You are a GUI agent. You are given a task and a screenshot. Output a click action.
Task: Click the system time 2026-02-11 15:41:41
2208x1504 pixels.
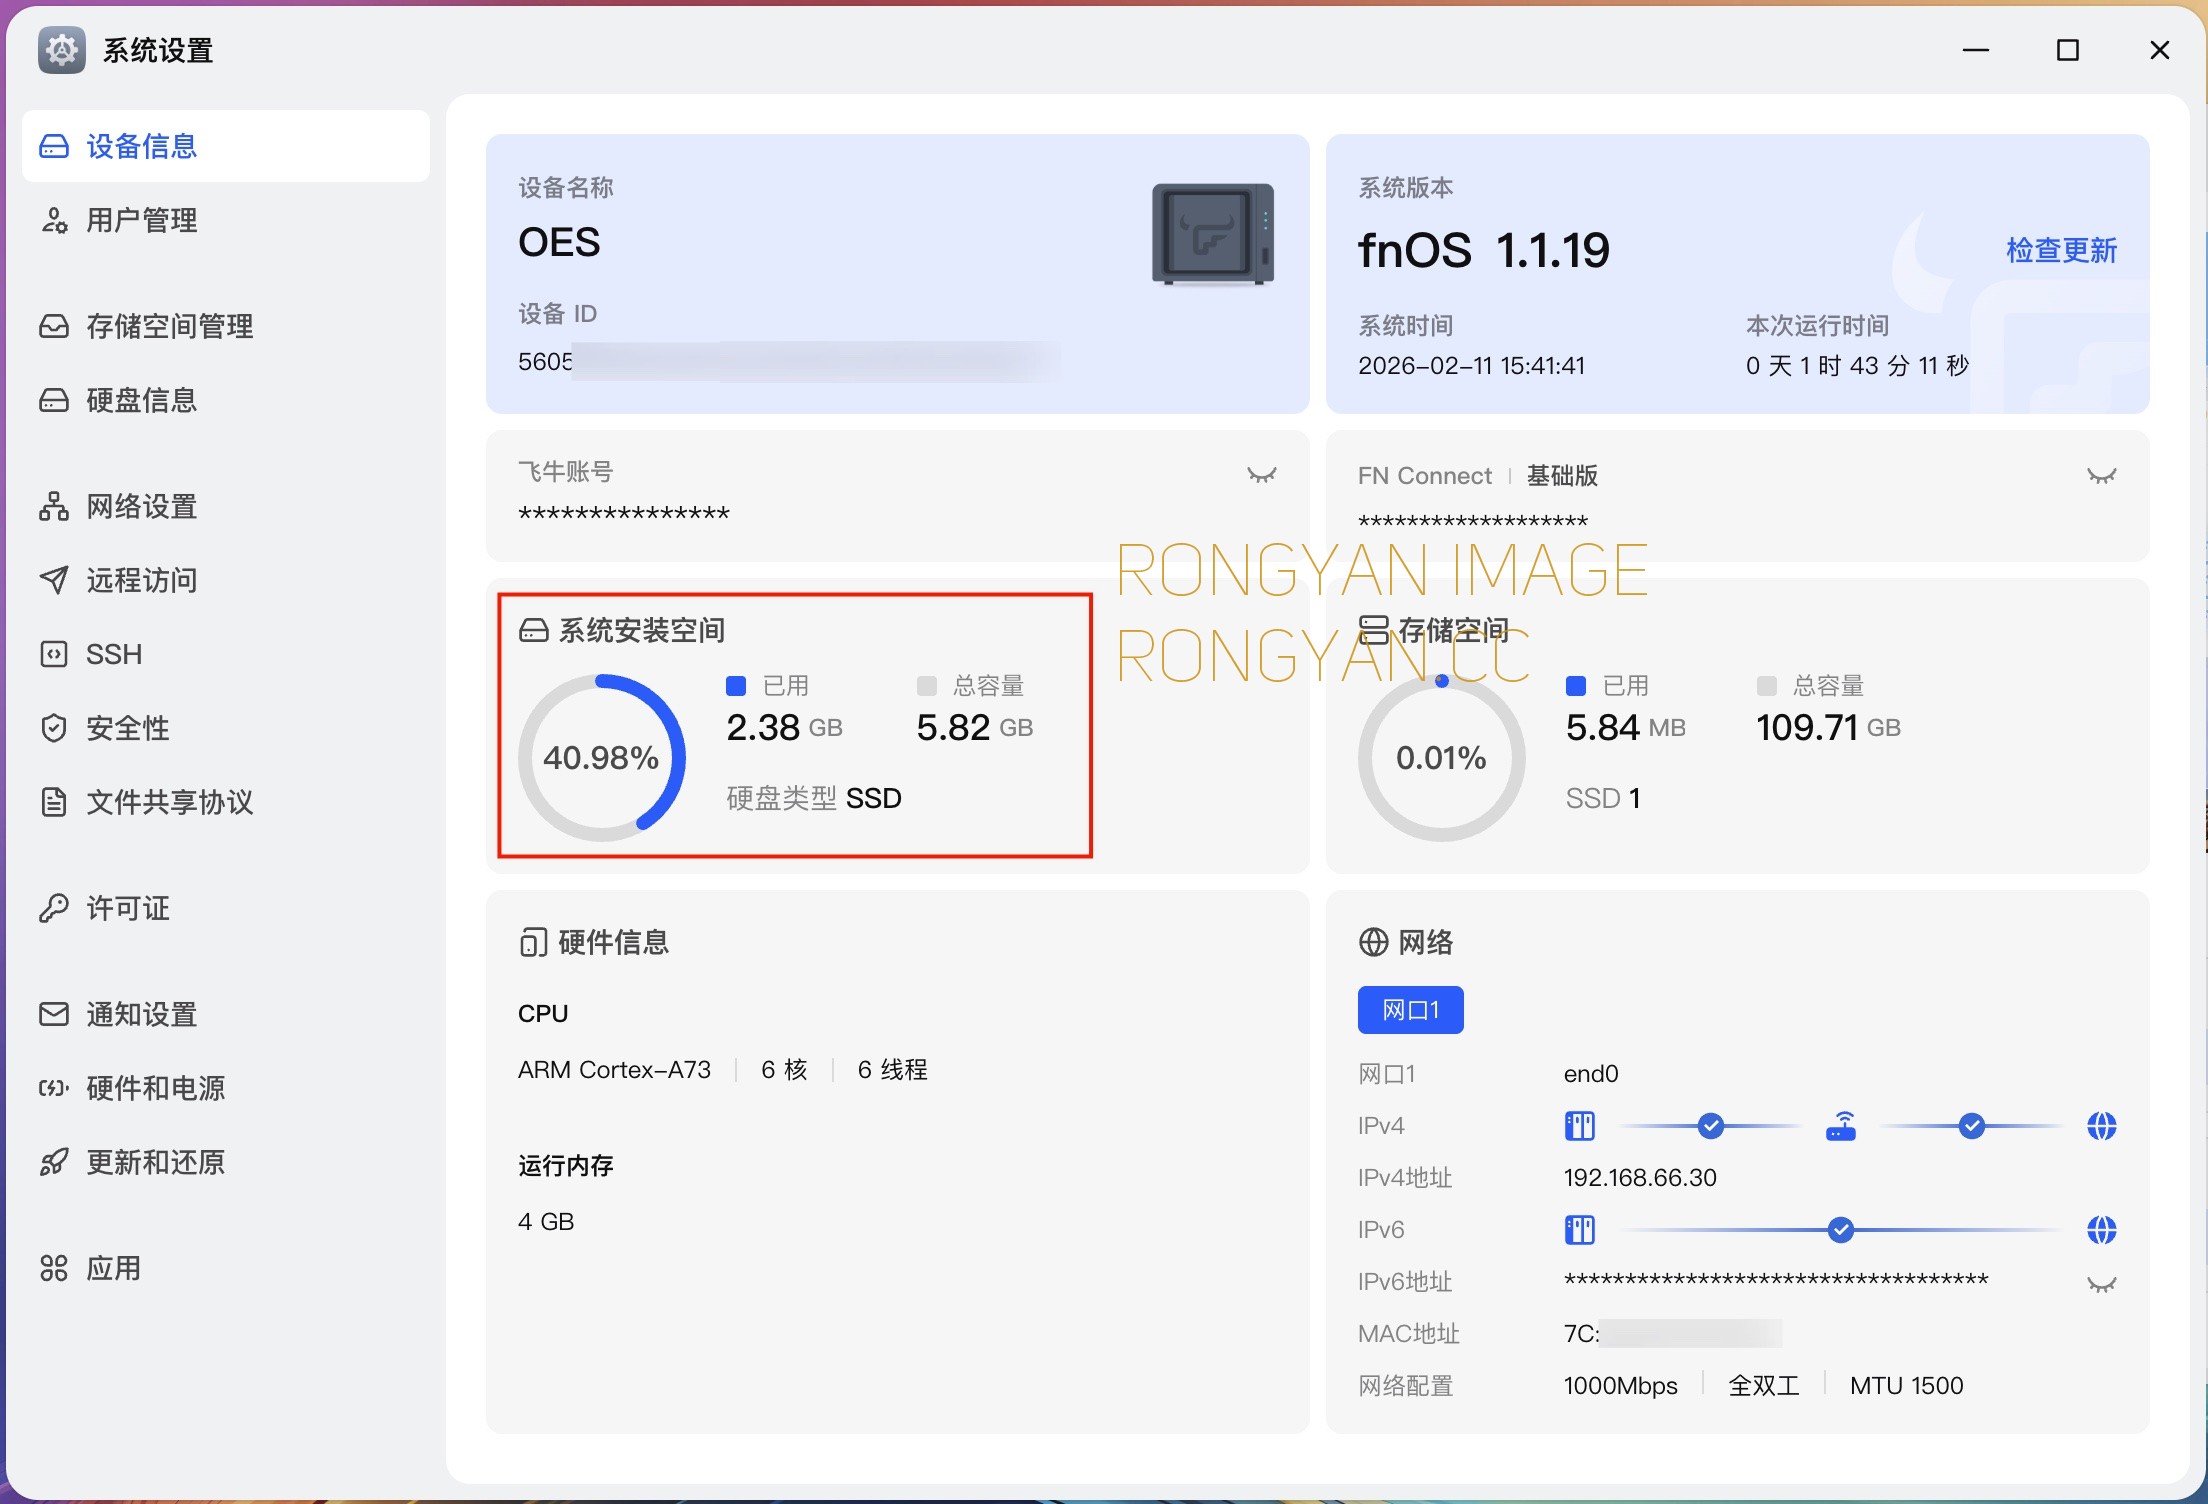click(1471, 366)
